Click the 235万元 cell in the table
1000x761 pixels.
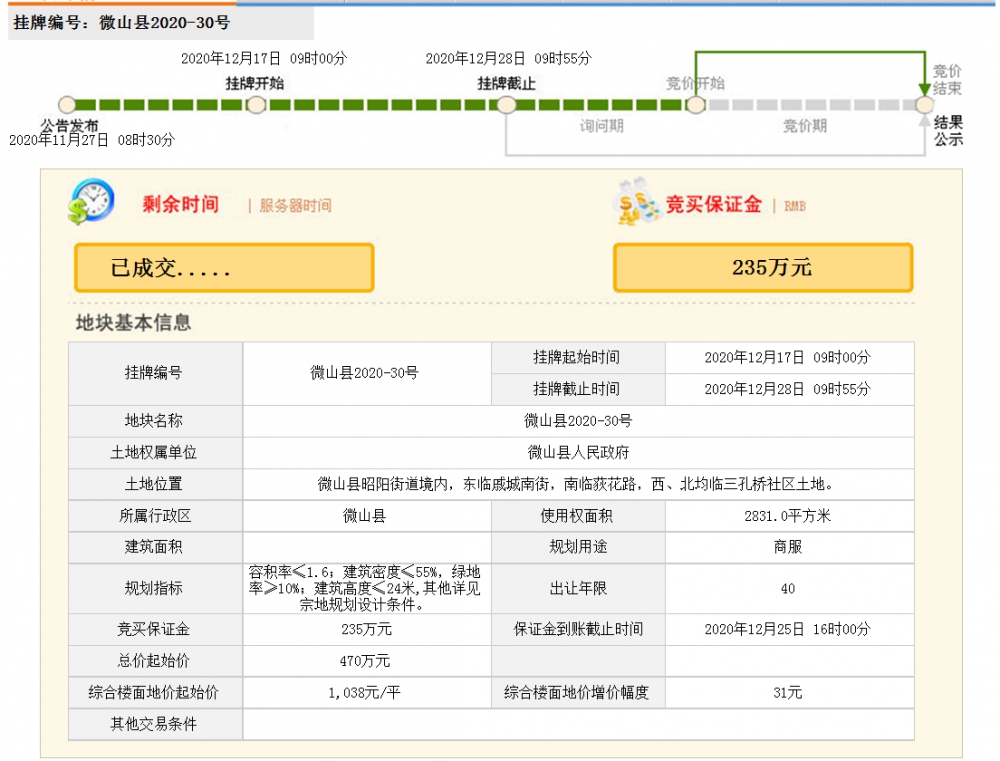coord(367,630)
